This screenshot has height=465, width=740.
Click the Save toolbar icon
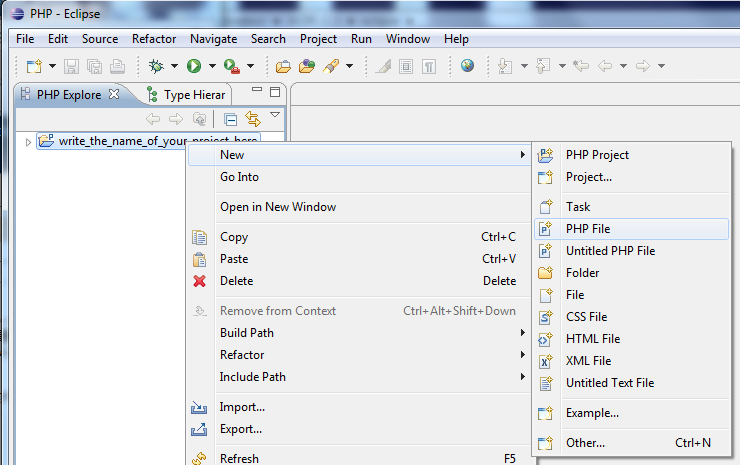[x=71, y=66]
